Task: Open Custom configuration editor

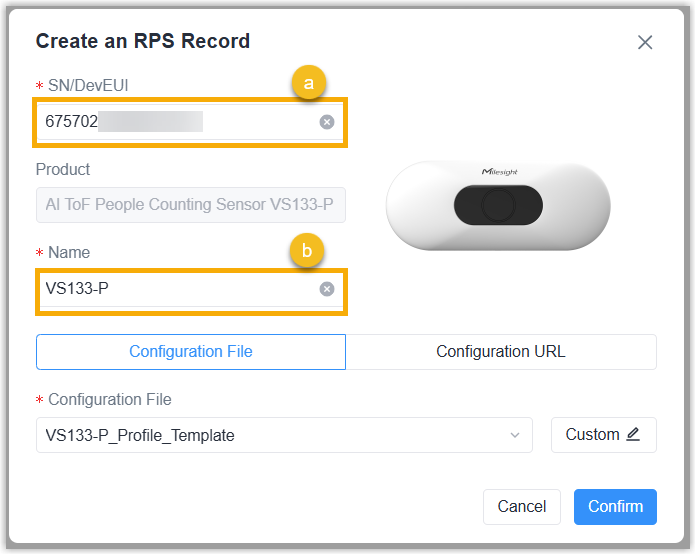Action: tap(604, 435)
